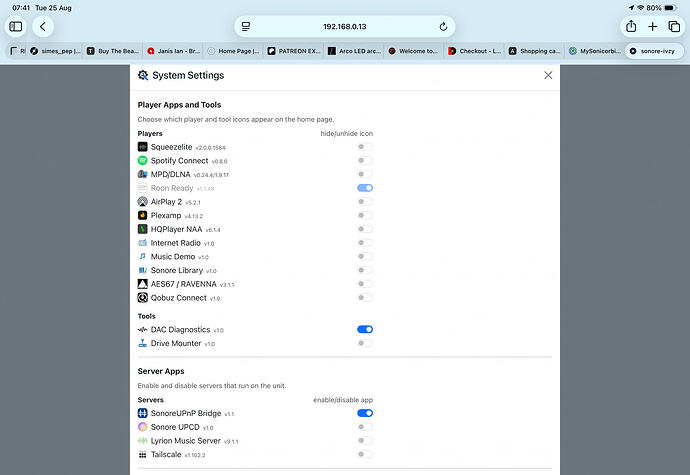Screen dimensions: 690x475
Task: Turn off DAC Diagnostics toggle
Action: click(365, 329)
